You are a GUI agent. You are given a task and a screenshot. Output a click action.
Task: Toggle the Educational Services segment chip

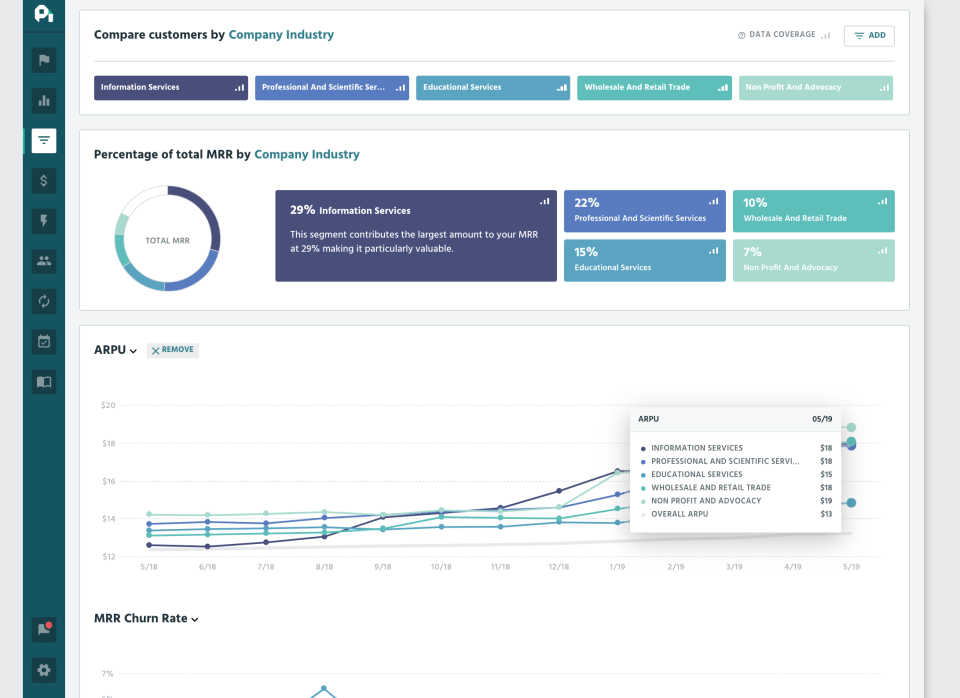pos(493,88)
